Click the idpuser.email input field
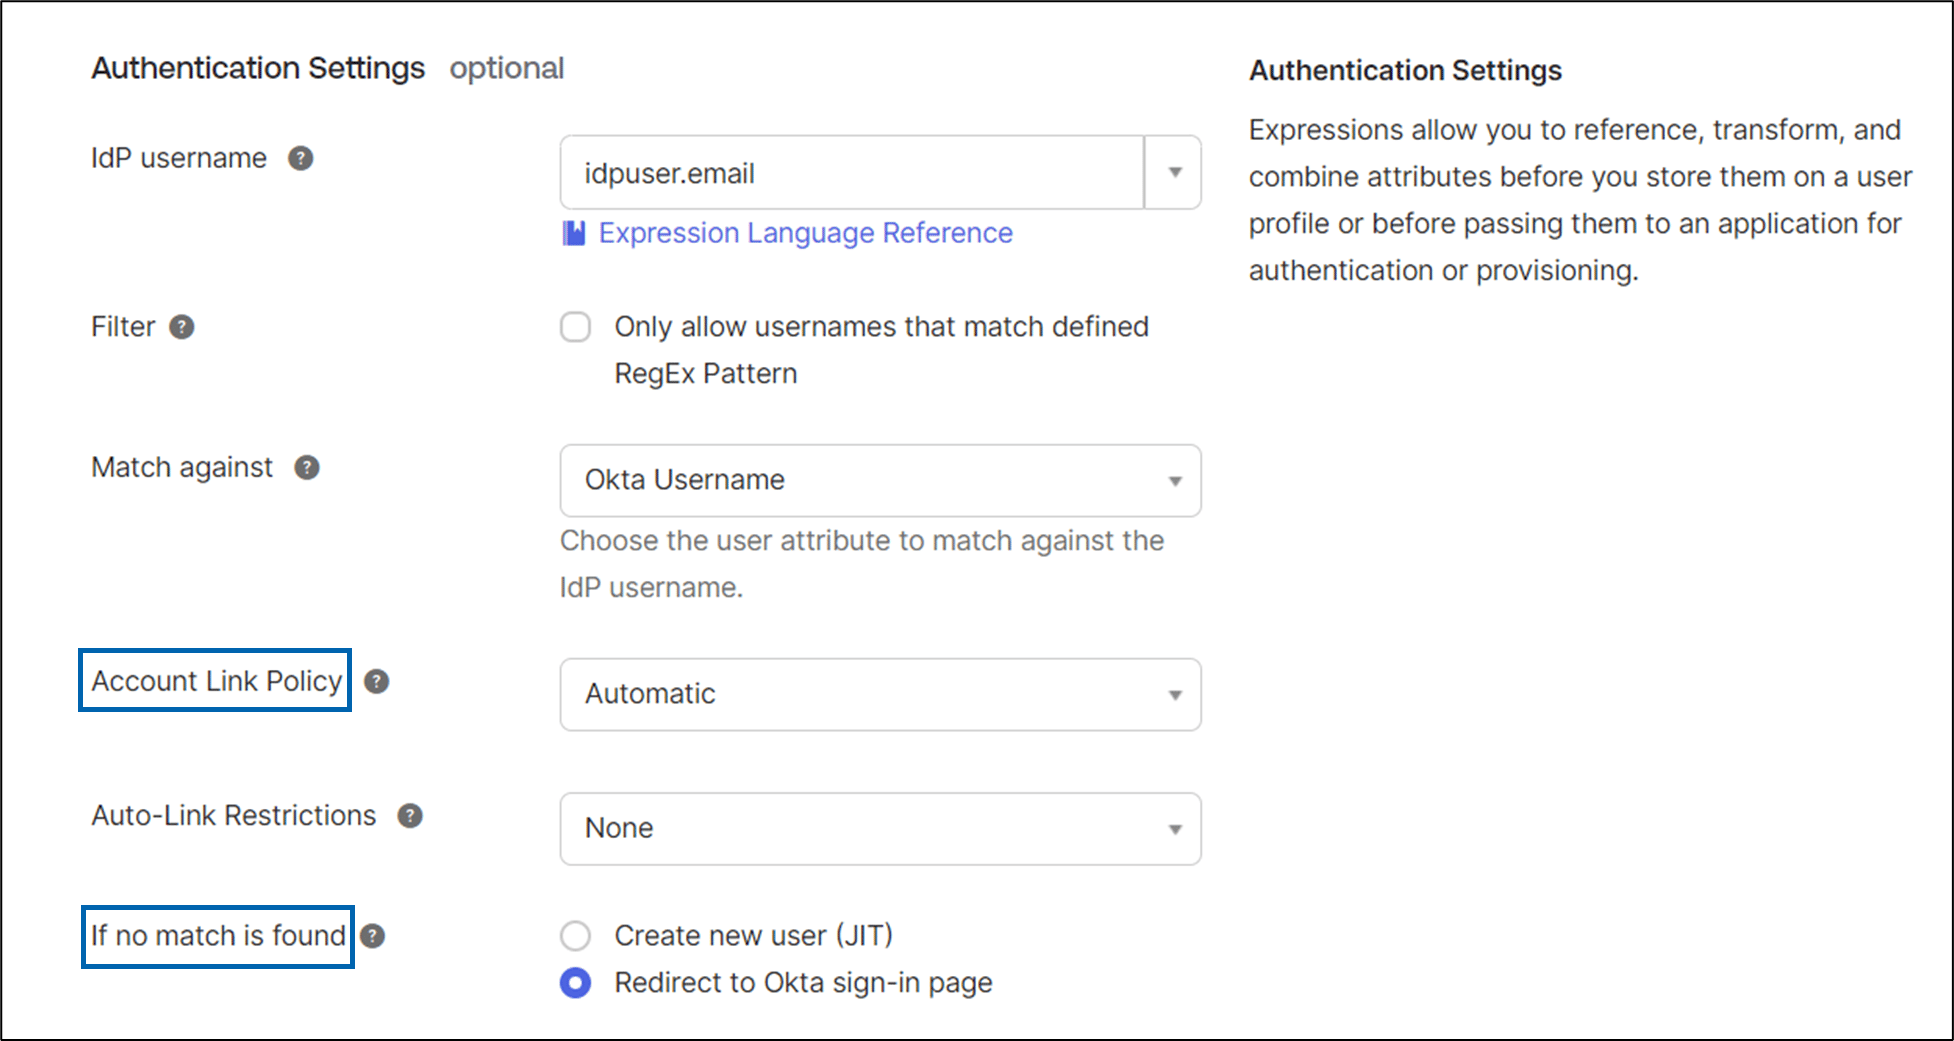The height and width of the screenshot is (1041, 1954). tap(852, 172)
